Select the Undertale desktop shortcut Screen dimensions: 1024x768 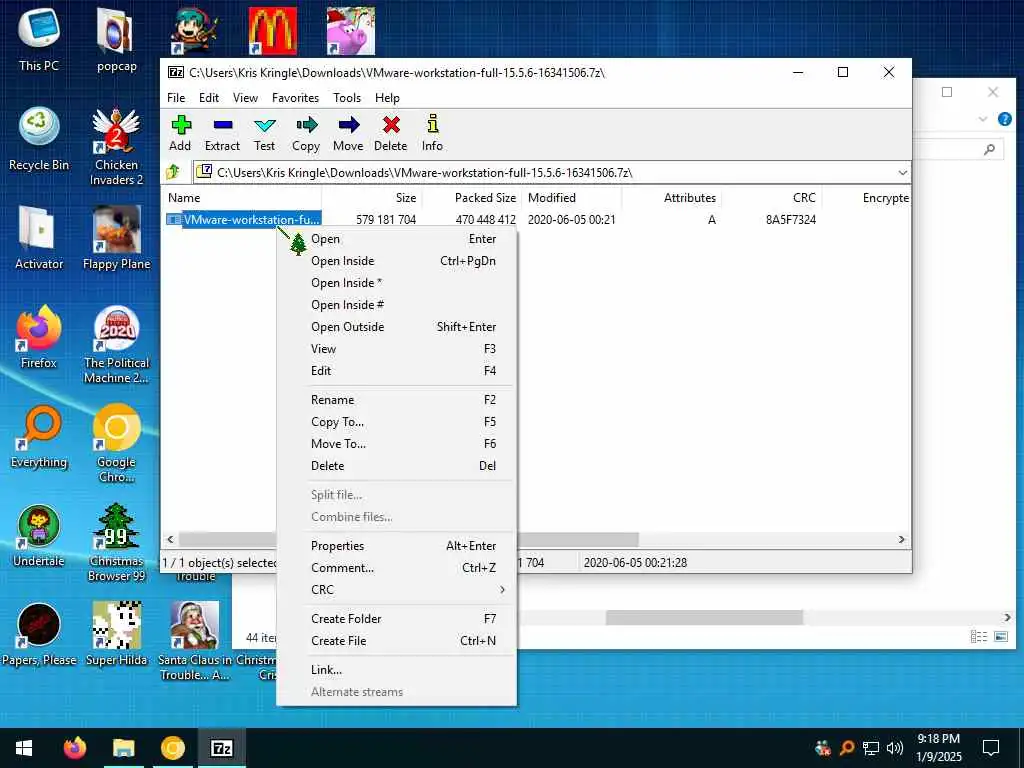point(39,536)
